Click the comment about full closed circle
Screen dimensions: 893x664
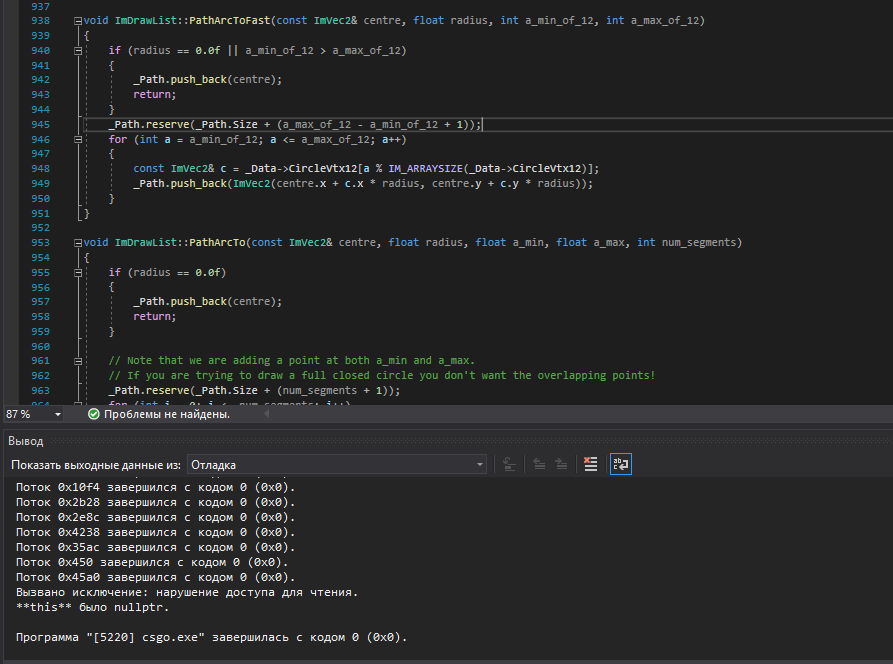tap(382, 375)
